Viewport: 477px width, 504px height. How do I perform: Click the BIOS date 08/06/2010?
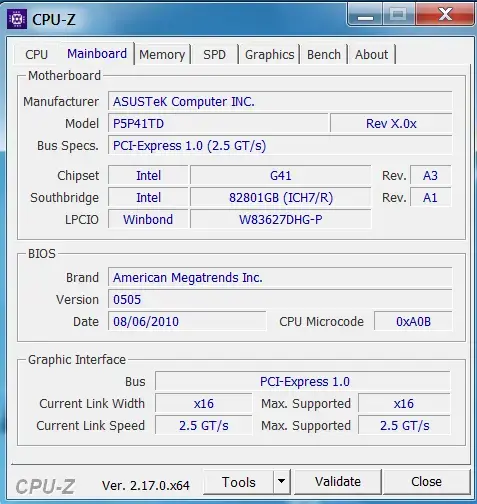click(x=187, y=321)
